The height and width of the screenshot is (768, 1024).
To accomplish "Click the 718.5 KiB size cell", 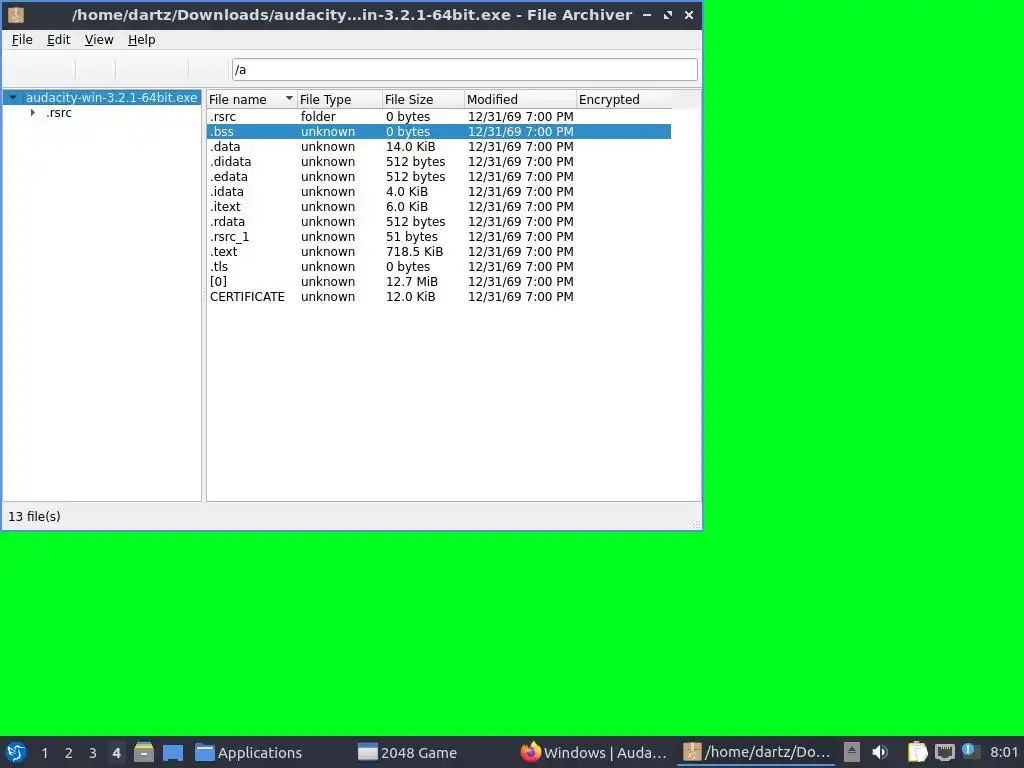I will click(x=414, y=251).
